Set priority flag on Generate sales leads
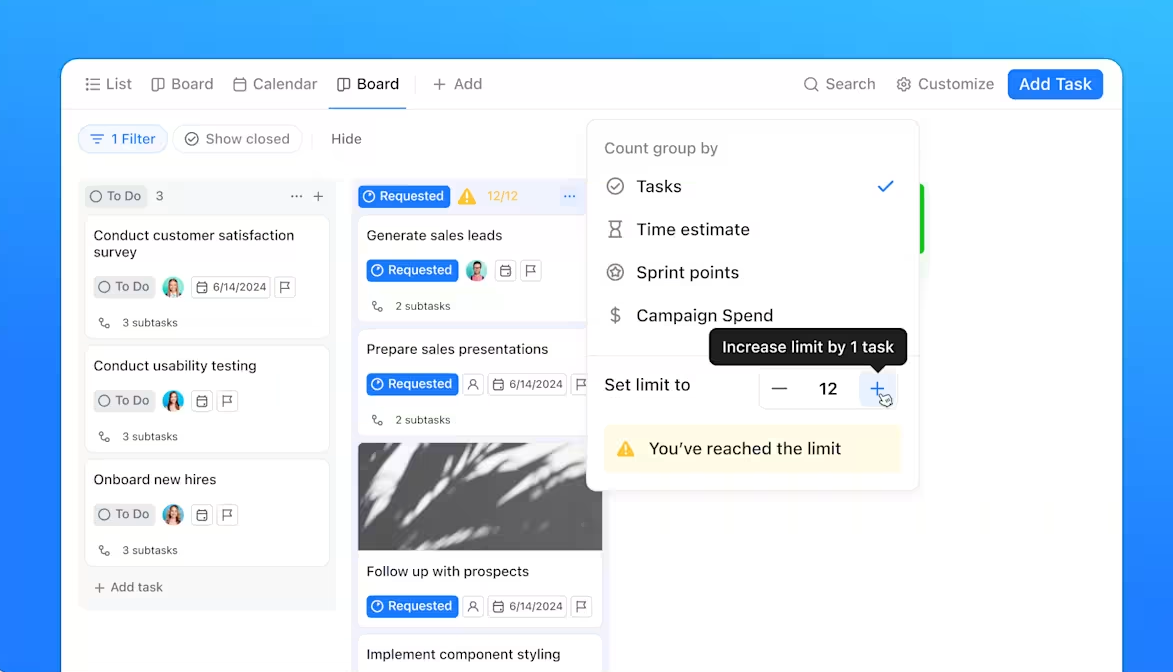The height and width of the screenshot is (672, 1173). tap(531, 271)
